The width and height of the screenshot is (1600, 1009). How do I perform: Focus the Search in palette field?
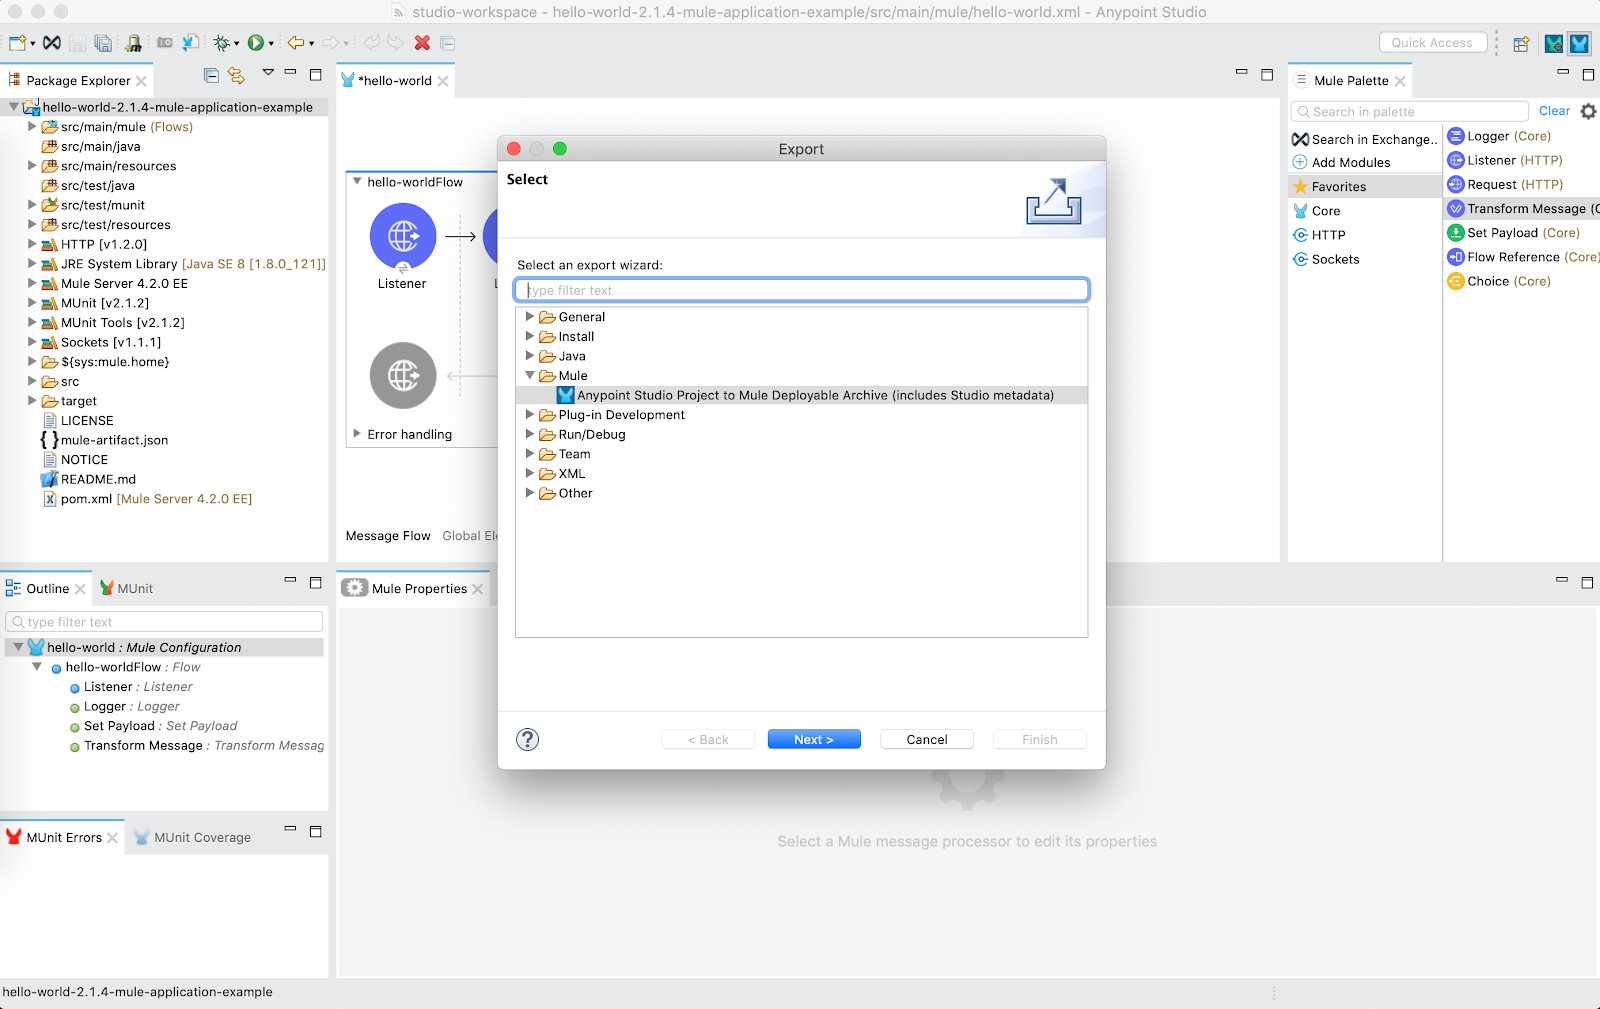(1410, 112)
